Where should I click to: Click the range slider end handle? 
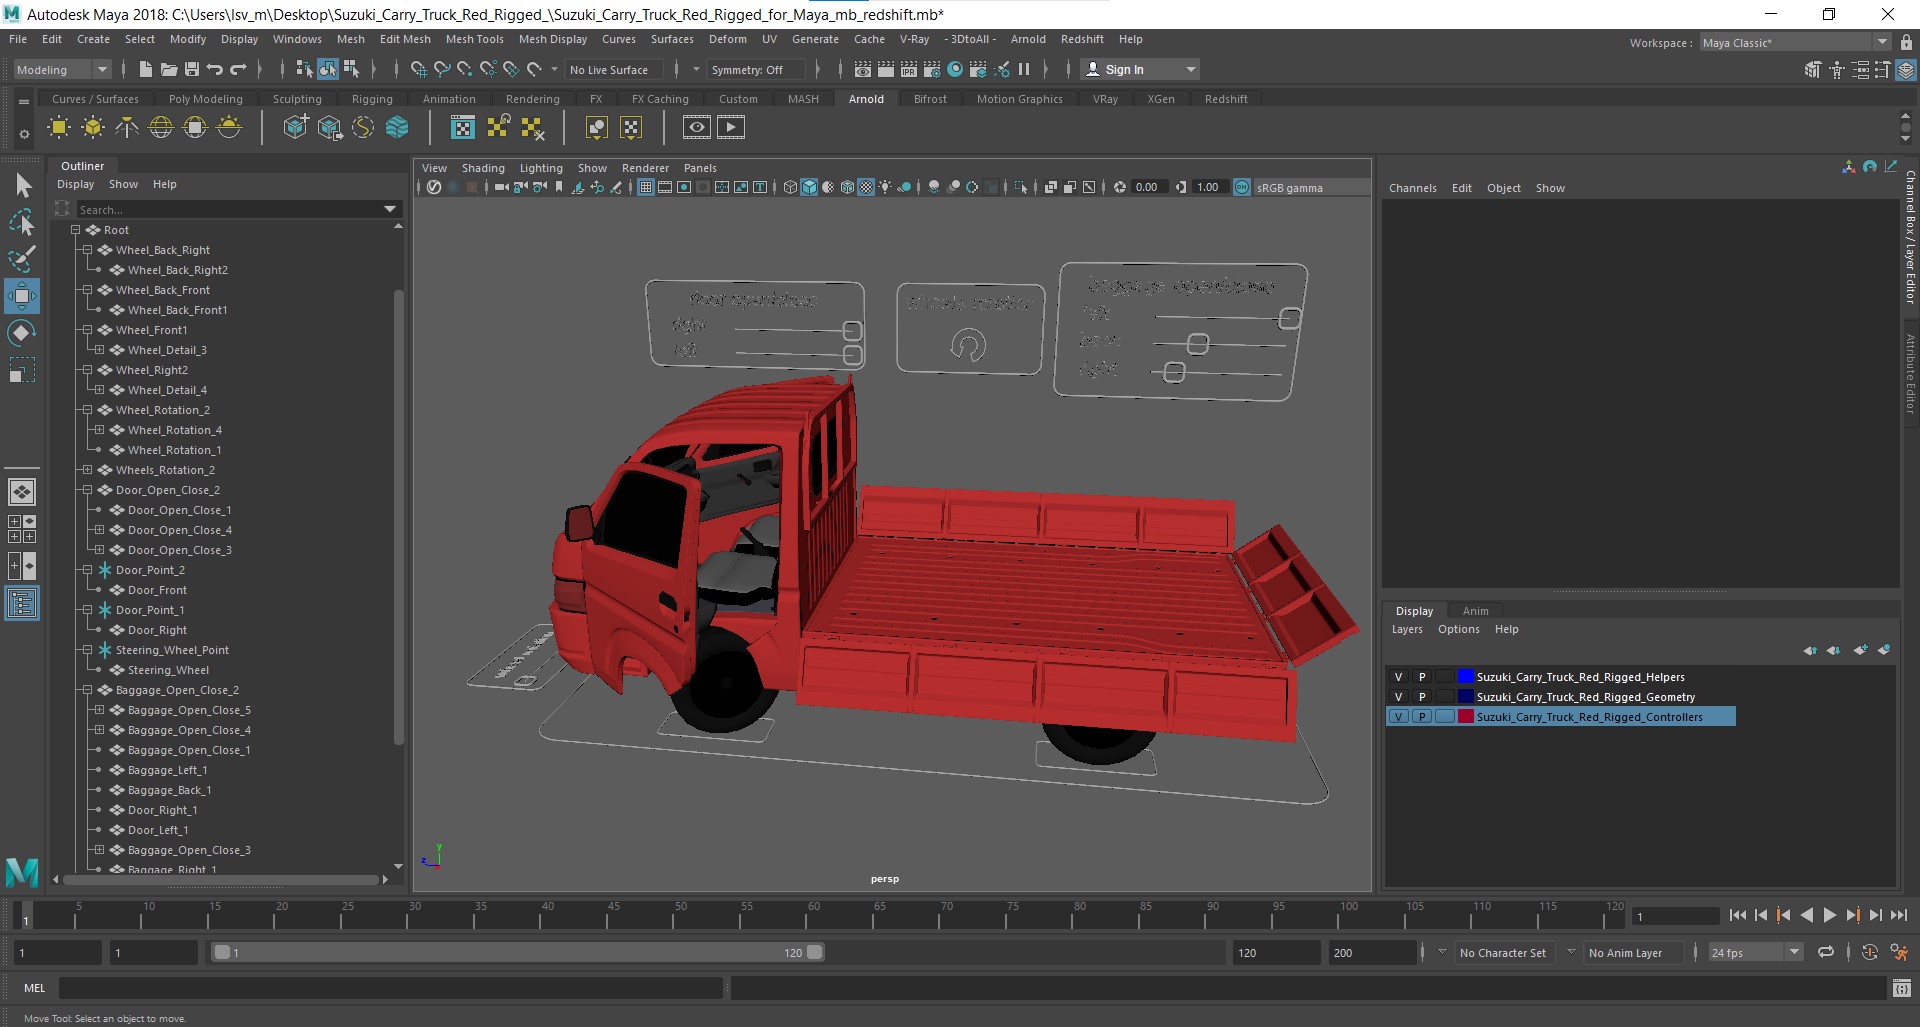click(x=815, y=952)
